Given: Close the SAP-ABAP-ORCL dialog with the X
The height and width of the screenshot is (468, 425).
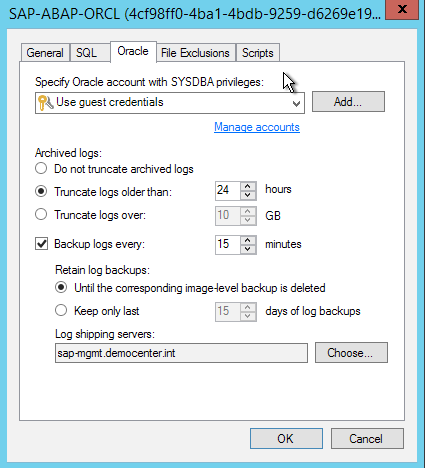Looking at the screenshot, I should coord(402,9).
